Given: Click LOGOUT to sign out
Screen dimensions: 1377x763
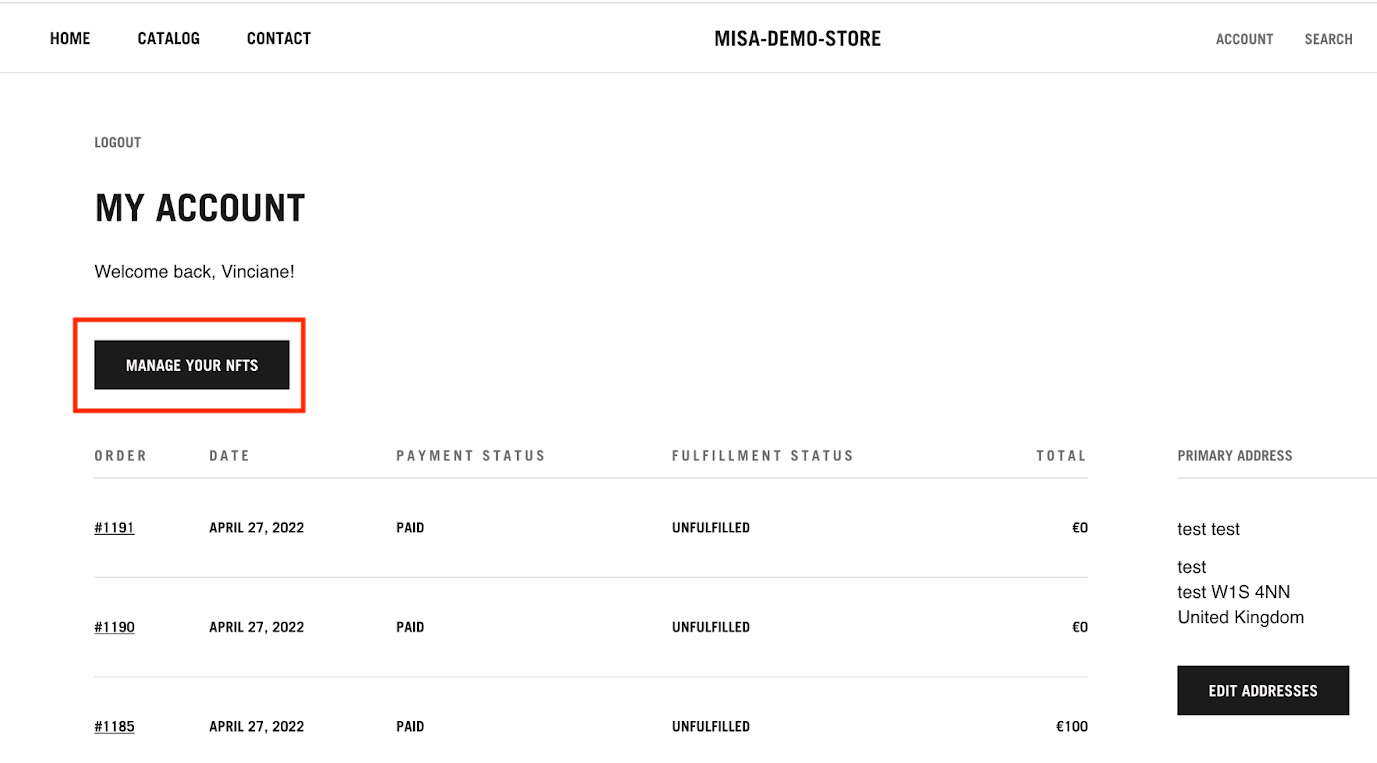Looking at the screenshot, I should (x=117, y=142).
